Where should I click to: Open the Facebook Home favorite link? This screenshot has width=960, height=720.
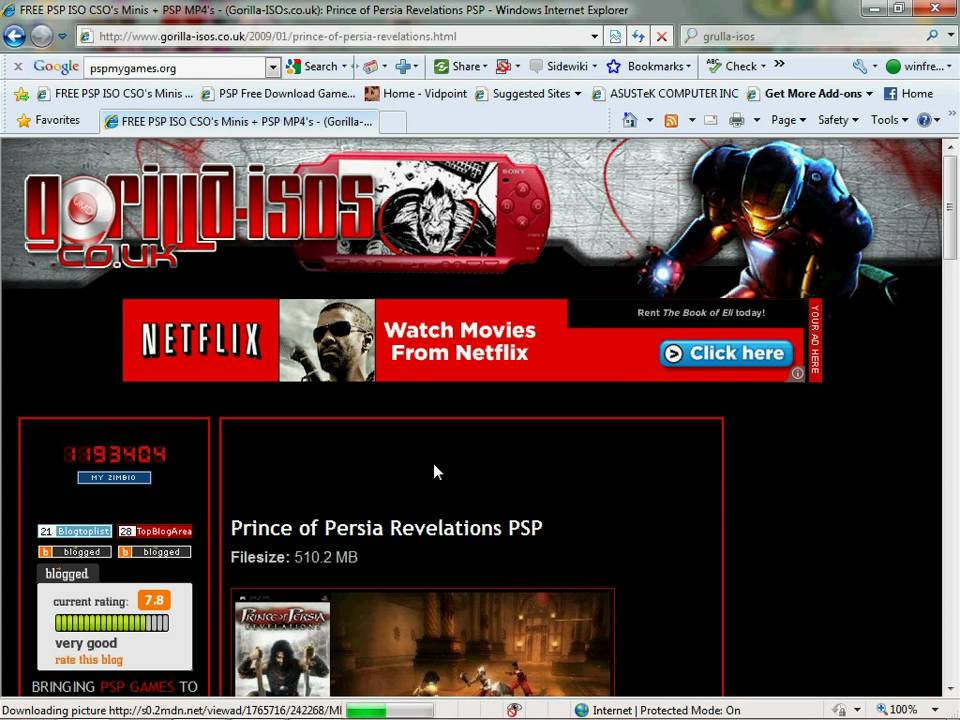909,94
